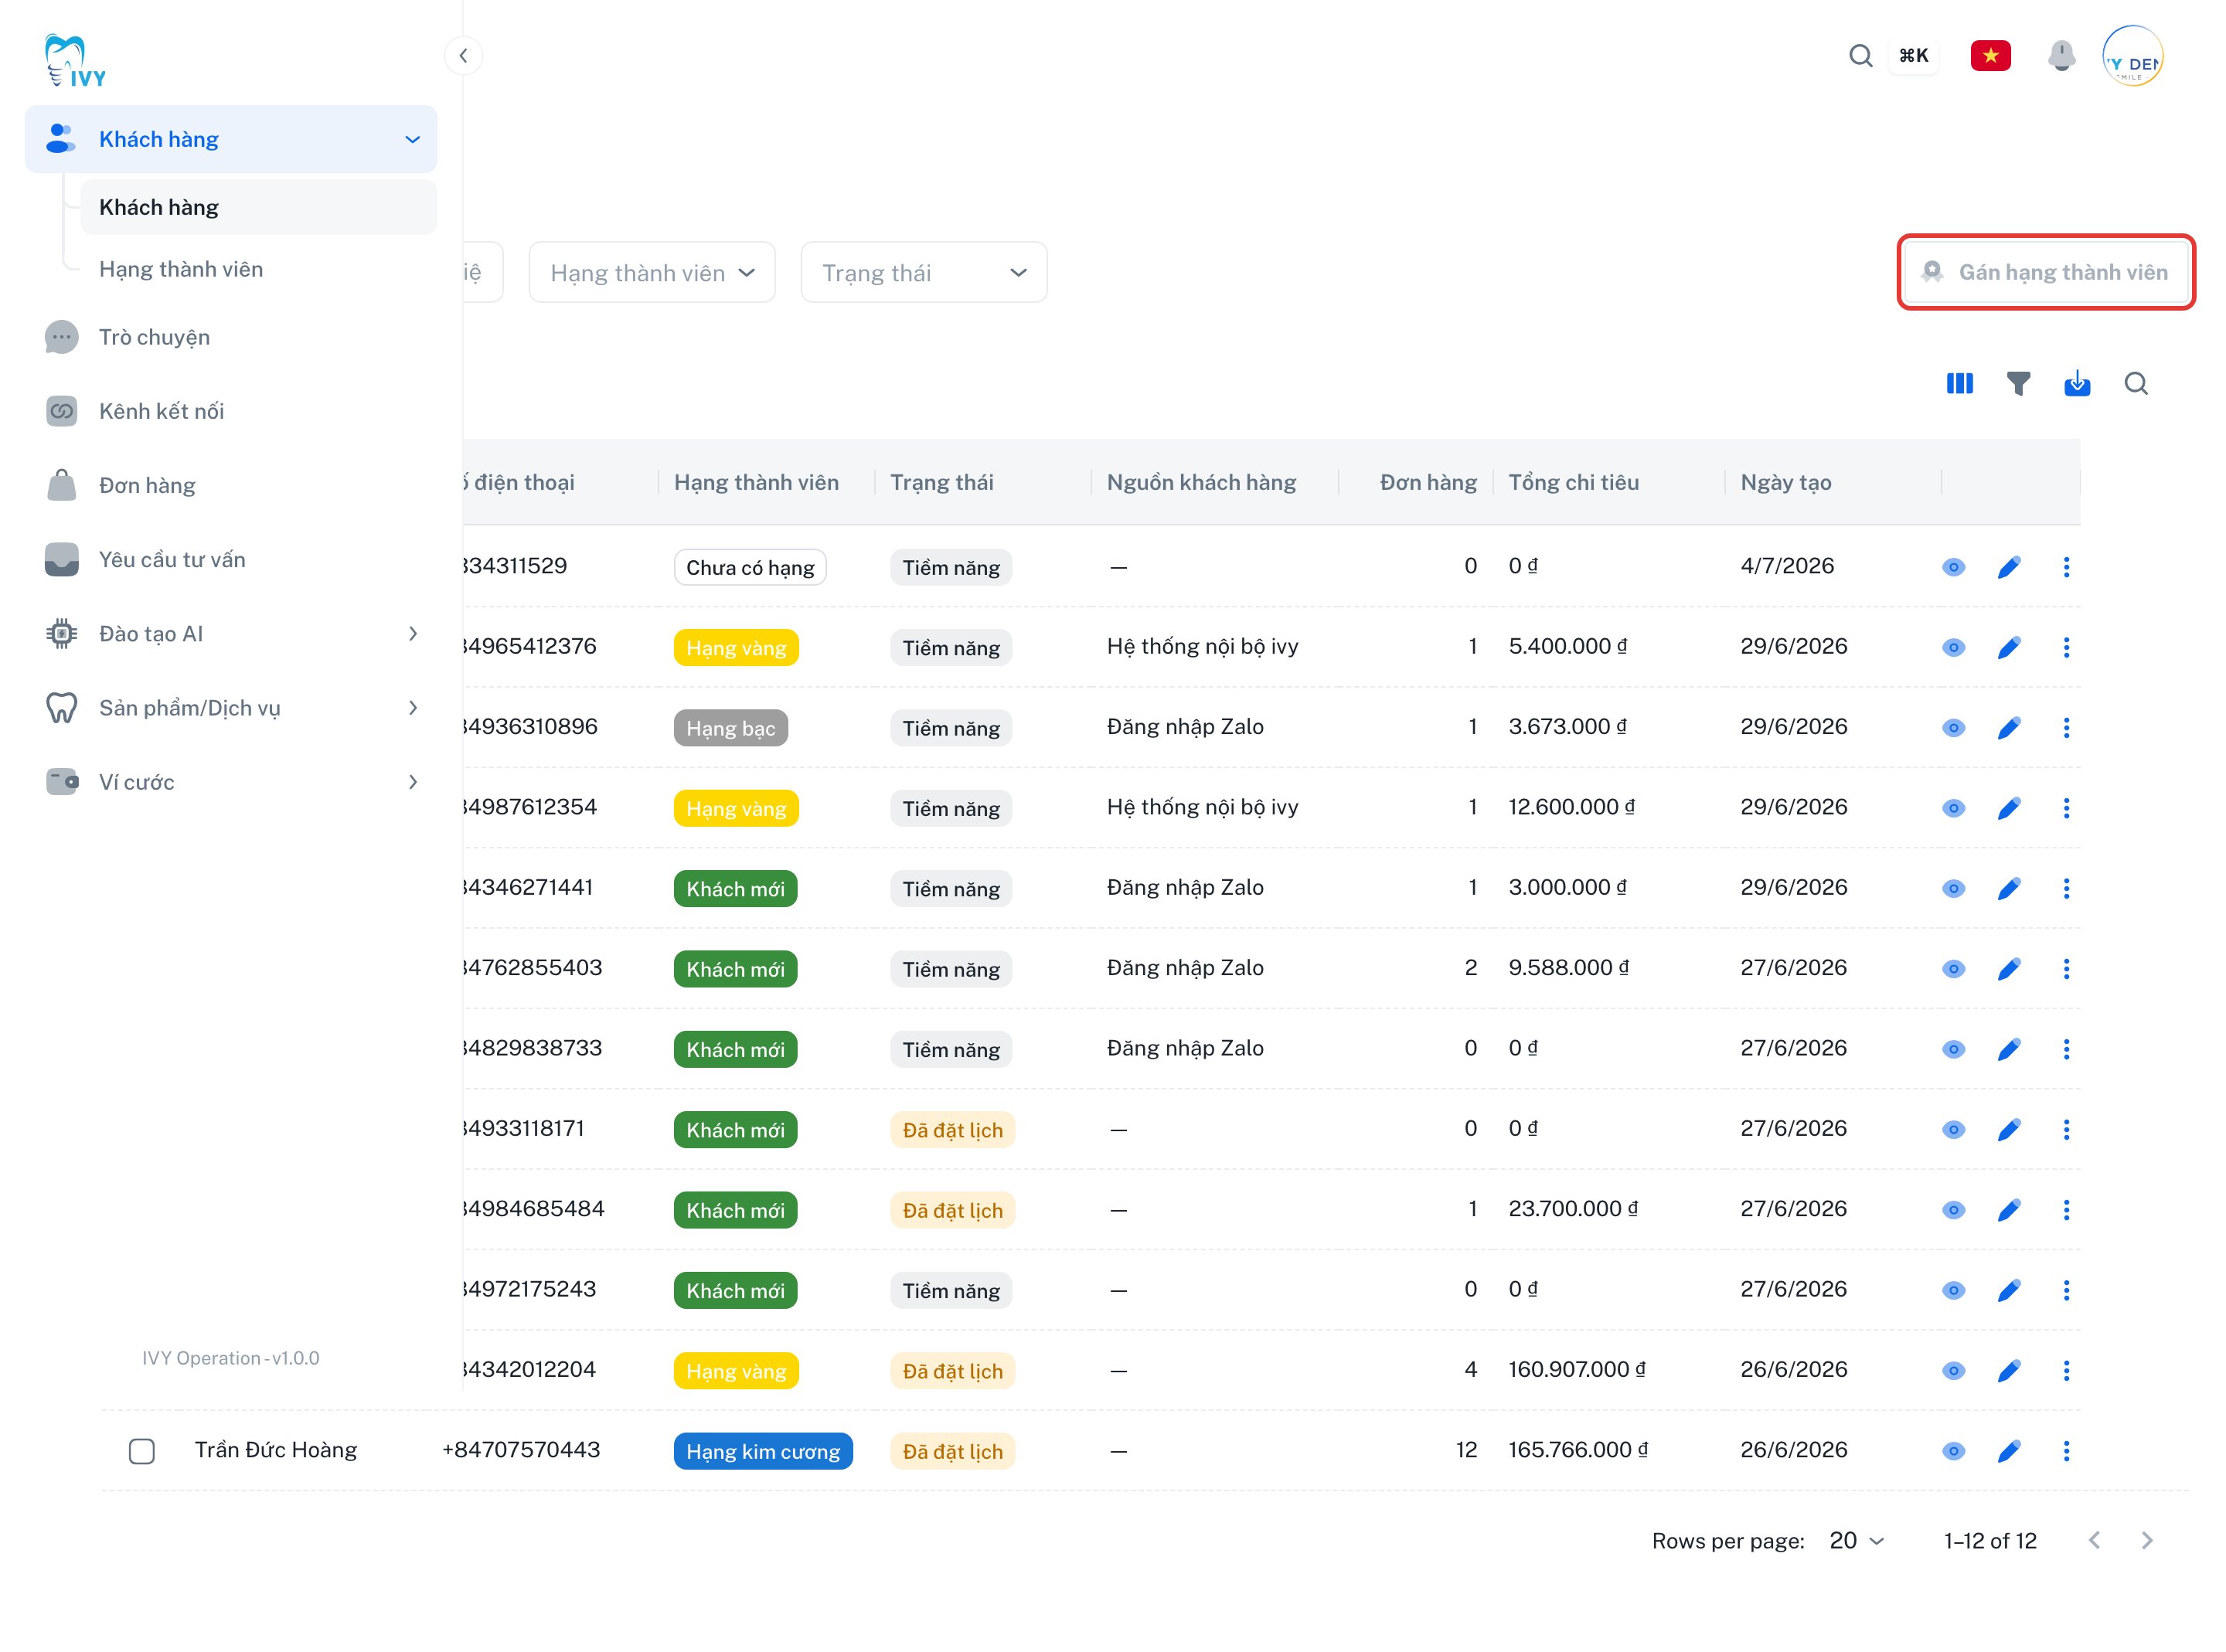Switch language via Vietnam flag icon
The height and width of the screenshot is (1652, 2226).
point(1990,56)
